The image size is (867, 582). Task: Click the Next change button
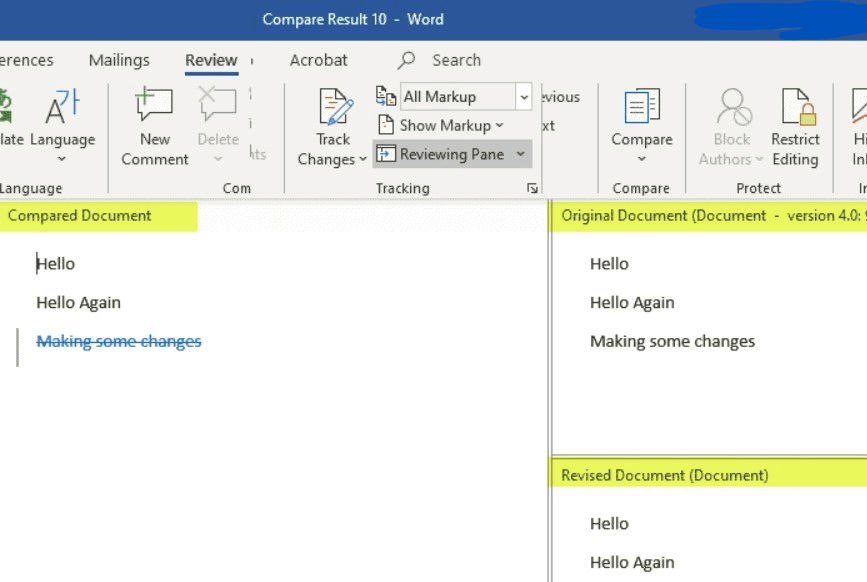pos(548,125)
